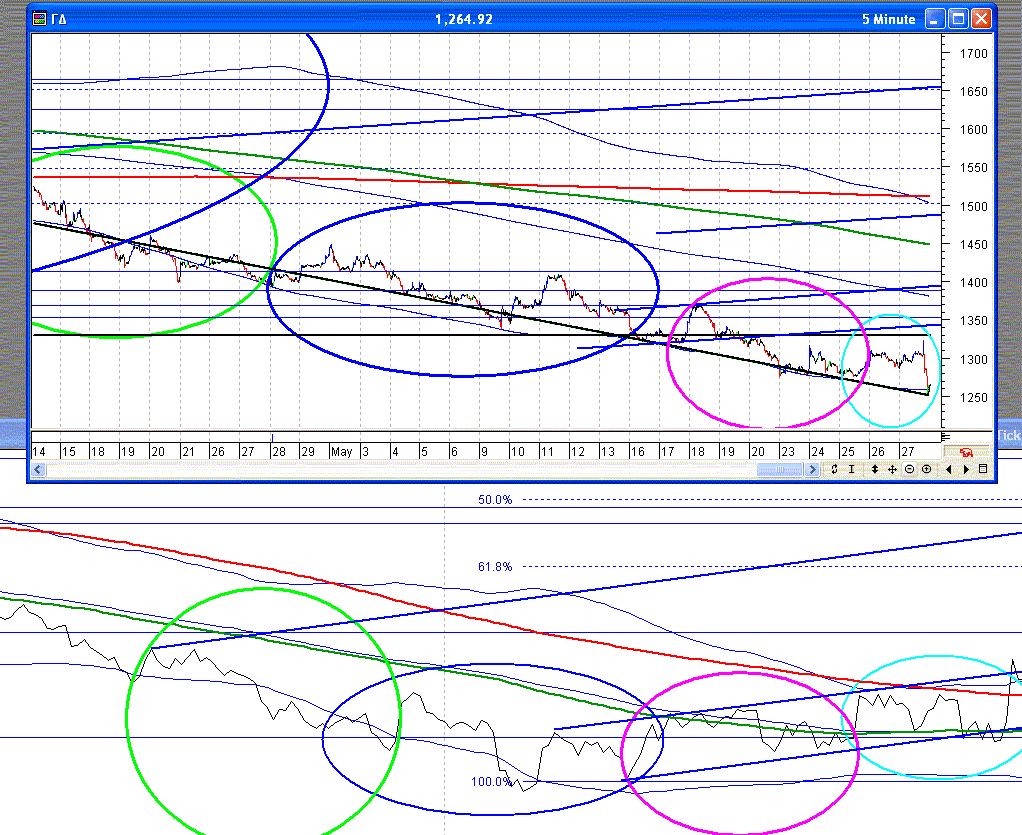Click the red bear icon
This screenshot has height=835, width=1022.
coord(967,453)
